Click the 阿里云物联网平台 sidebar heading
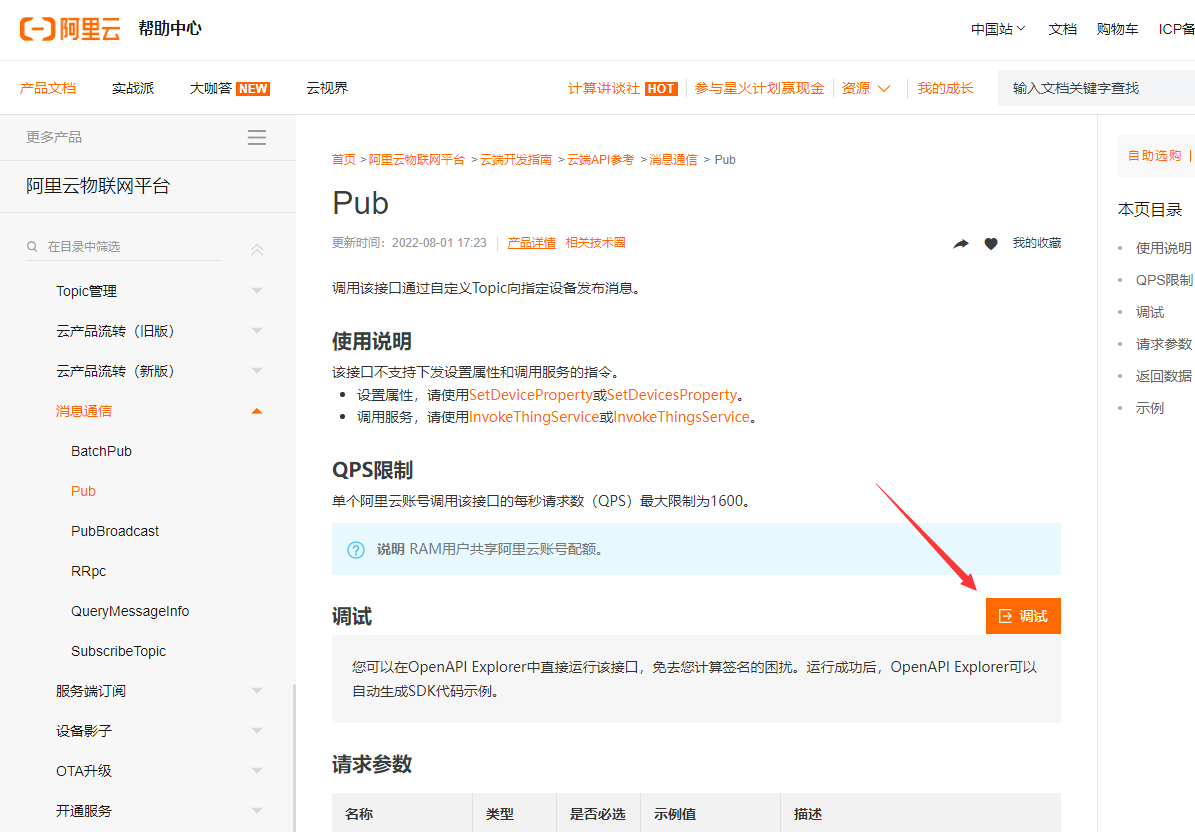This screenshot has height=832, width=1195. tap(98, 186)
